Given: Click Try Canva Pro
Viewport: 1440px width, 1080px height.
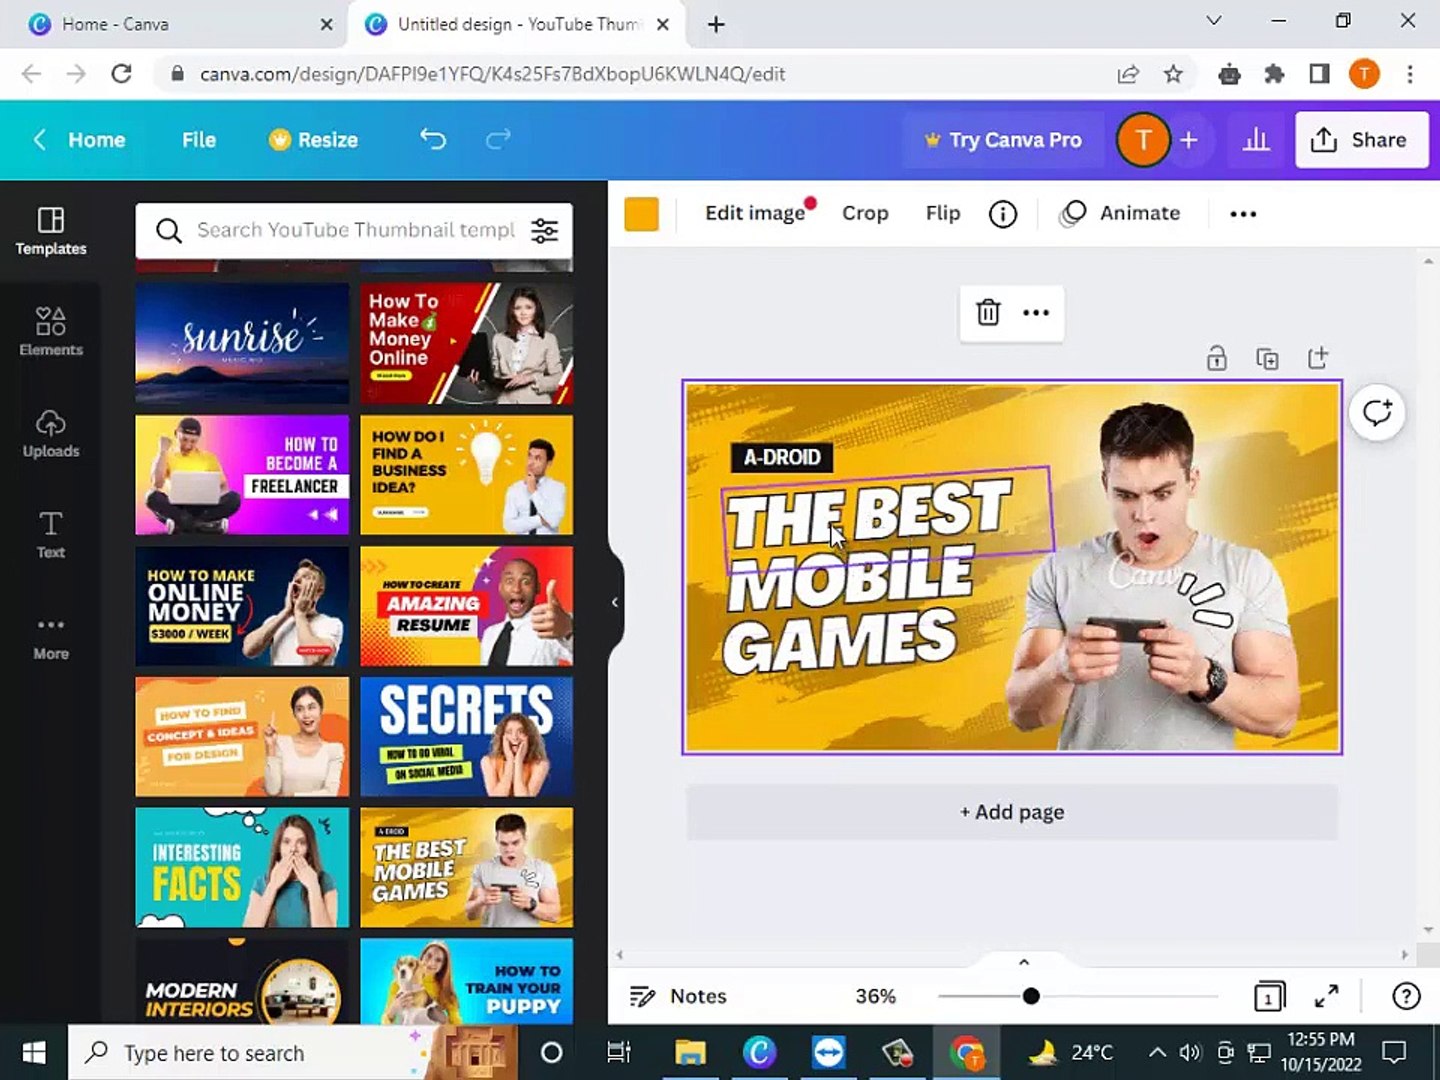Looking at the screenshot, I should point(1003,140).
